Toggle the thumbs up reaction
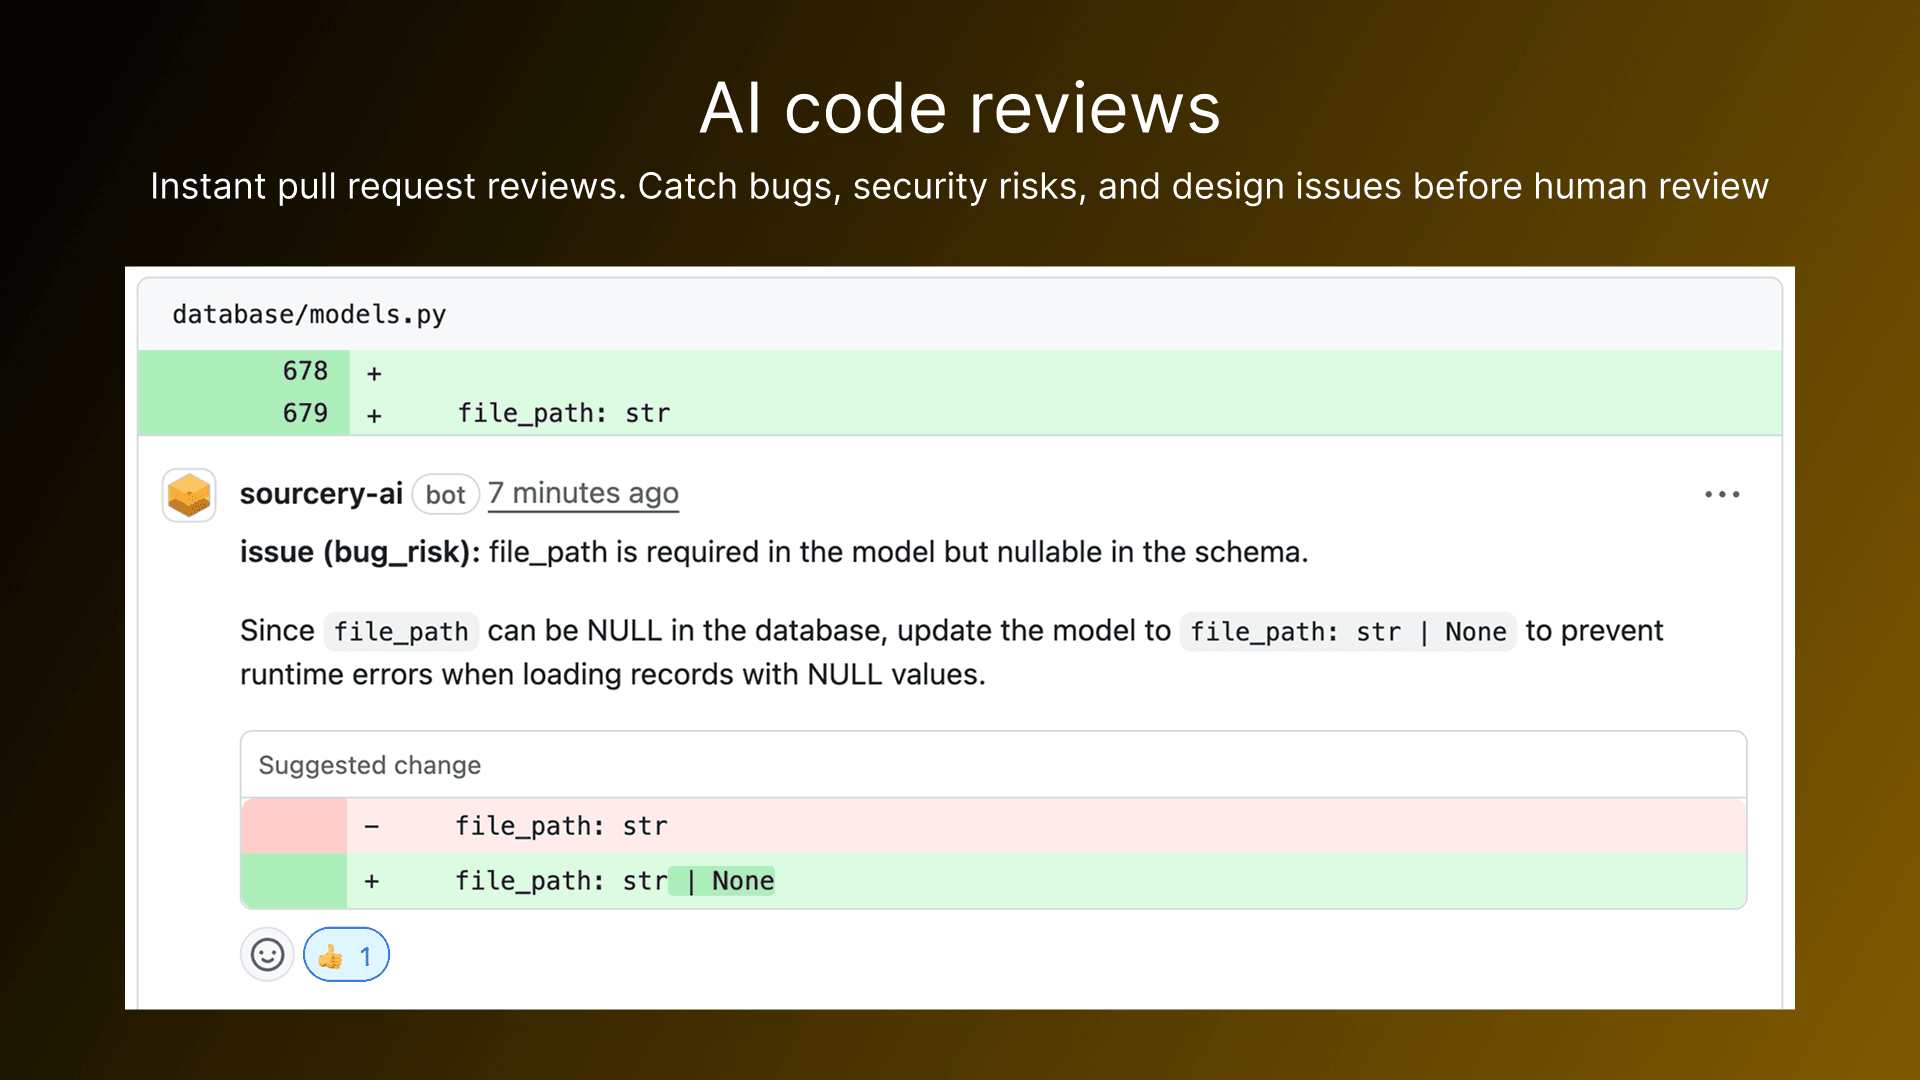This screenshot has height=1080, width=1920. coord(346,956)
